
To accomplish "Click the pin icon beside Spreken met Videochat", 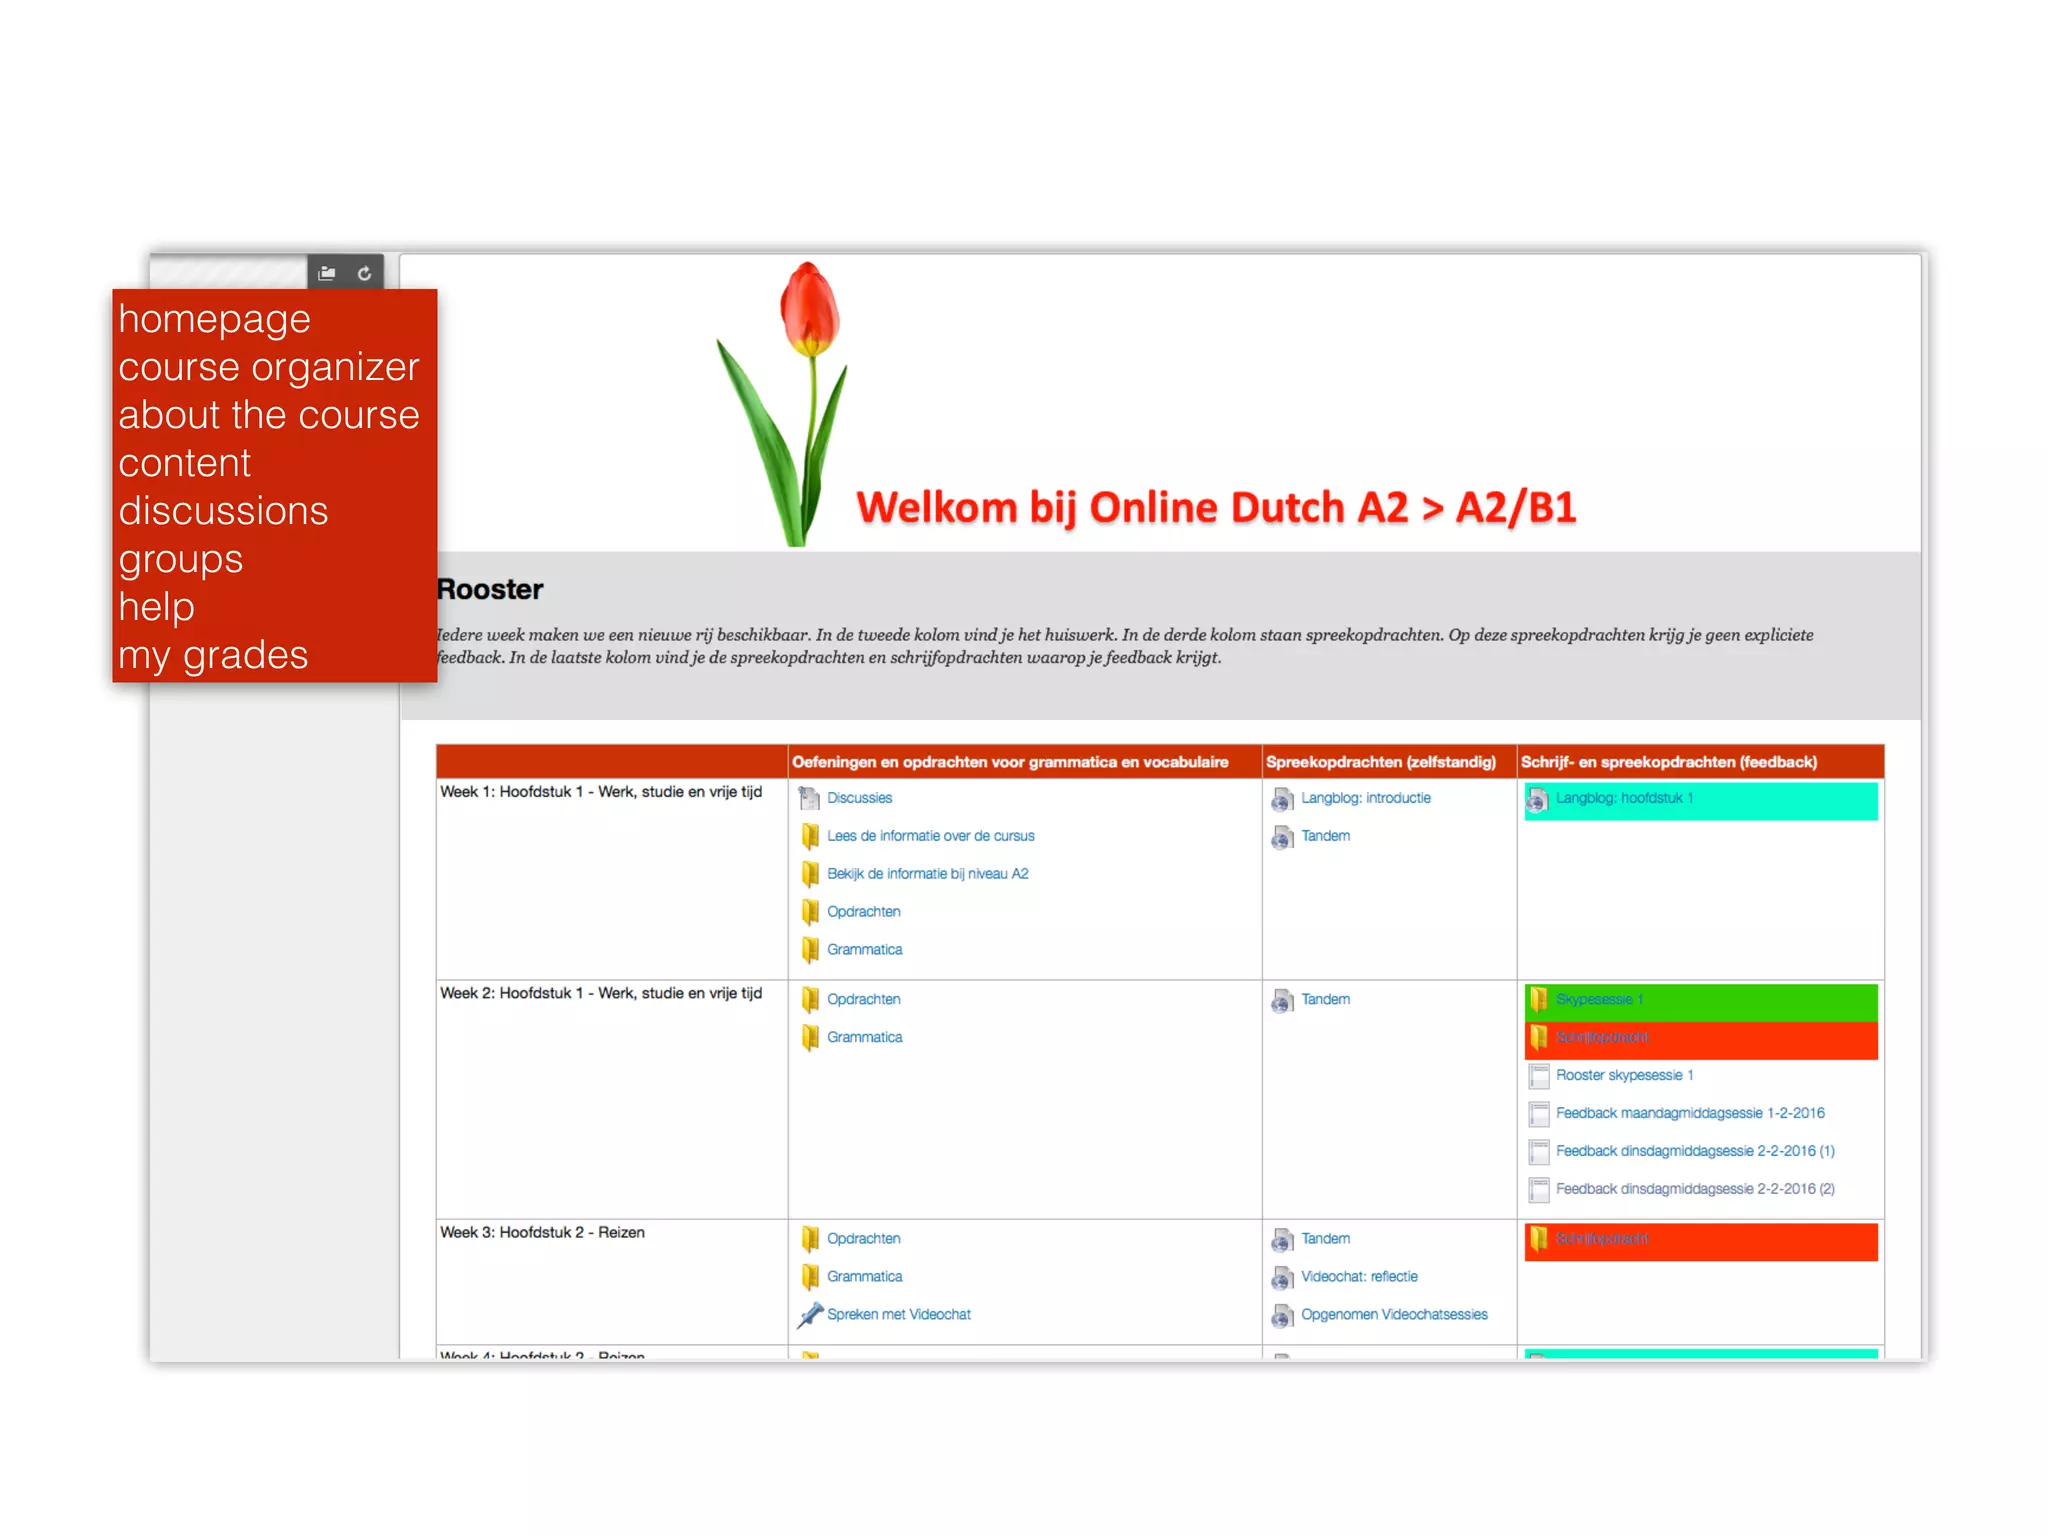I will (809, 1315).
